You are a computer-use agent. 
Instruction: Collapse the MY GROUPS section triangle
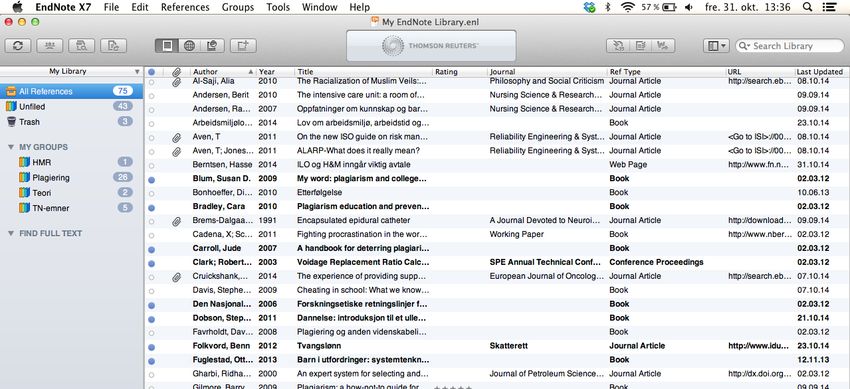coord(11,147)
